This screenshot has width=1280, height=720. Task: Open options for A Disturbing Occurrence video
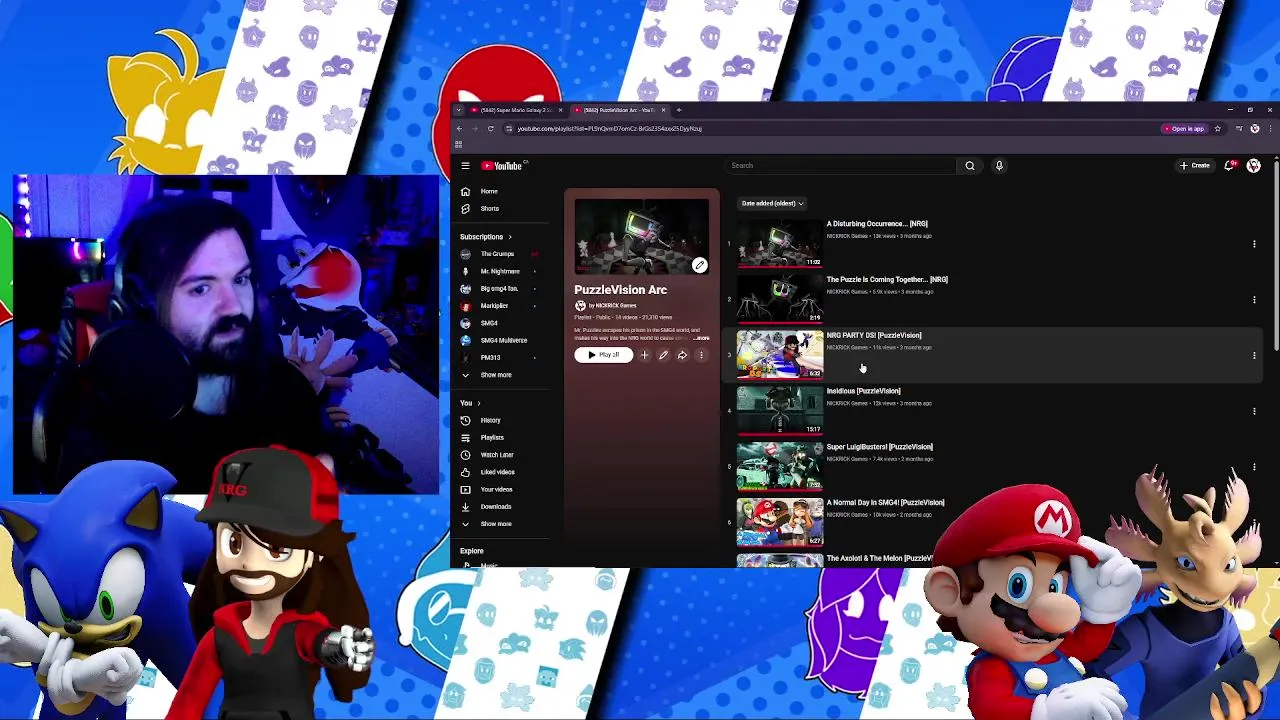click(1254, 243)
